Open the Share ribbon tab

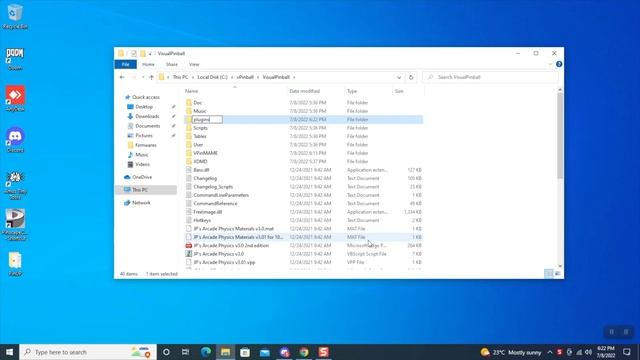coord(172,64)
